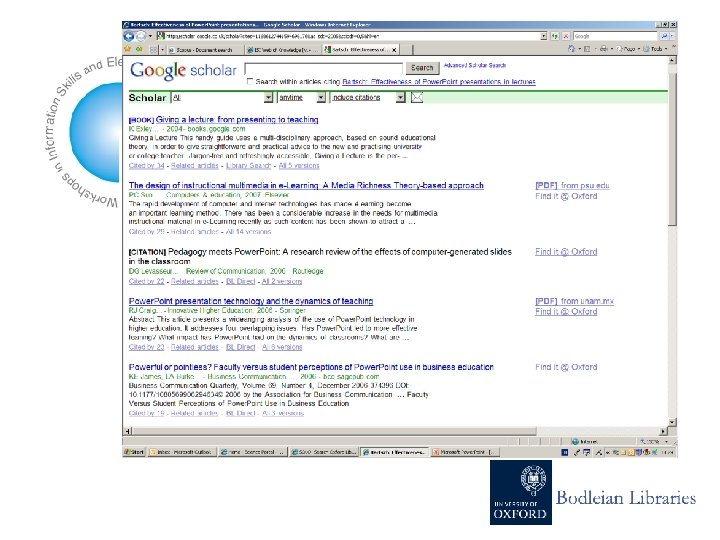Click the Google Scholar logo

(183, 71)
